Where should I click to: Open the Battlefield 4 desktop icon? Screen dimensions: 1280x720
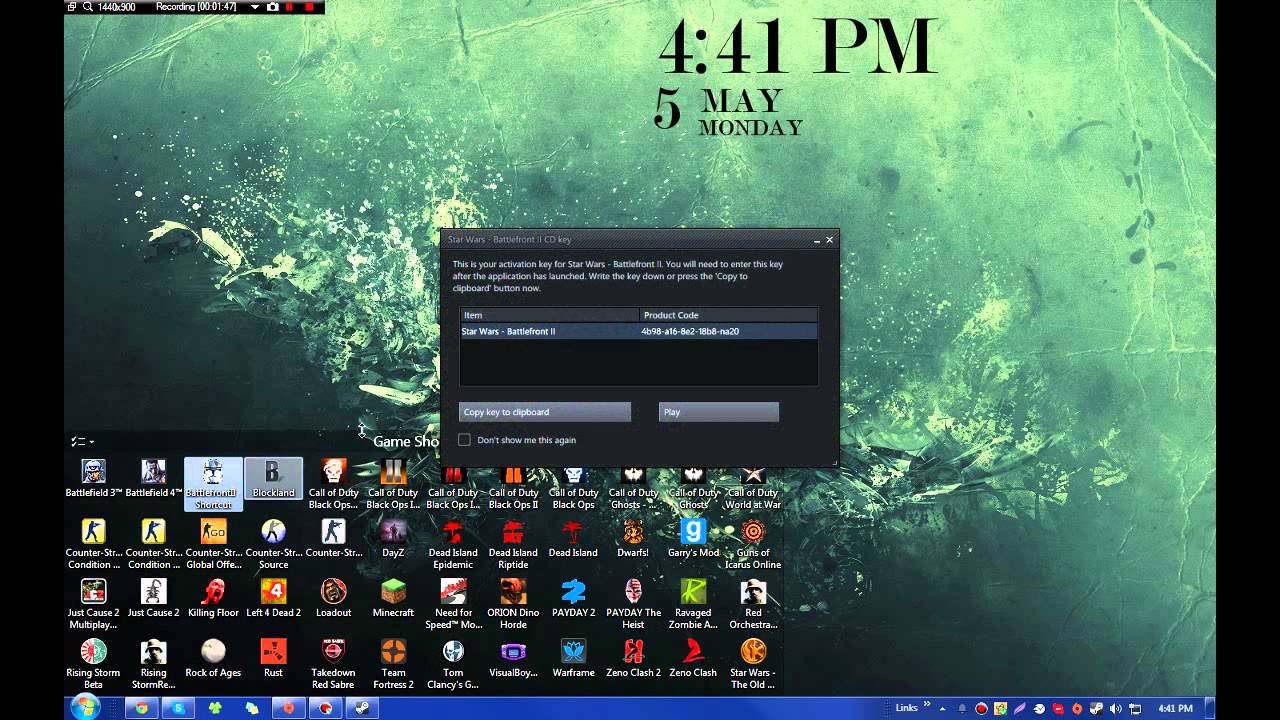(x=153, y=478)
